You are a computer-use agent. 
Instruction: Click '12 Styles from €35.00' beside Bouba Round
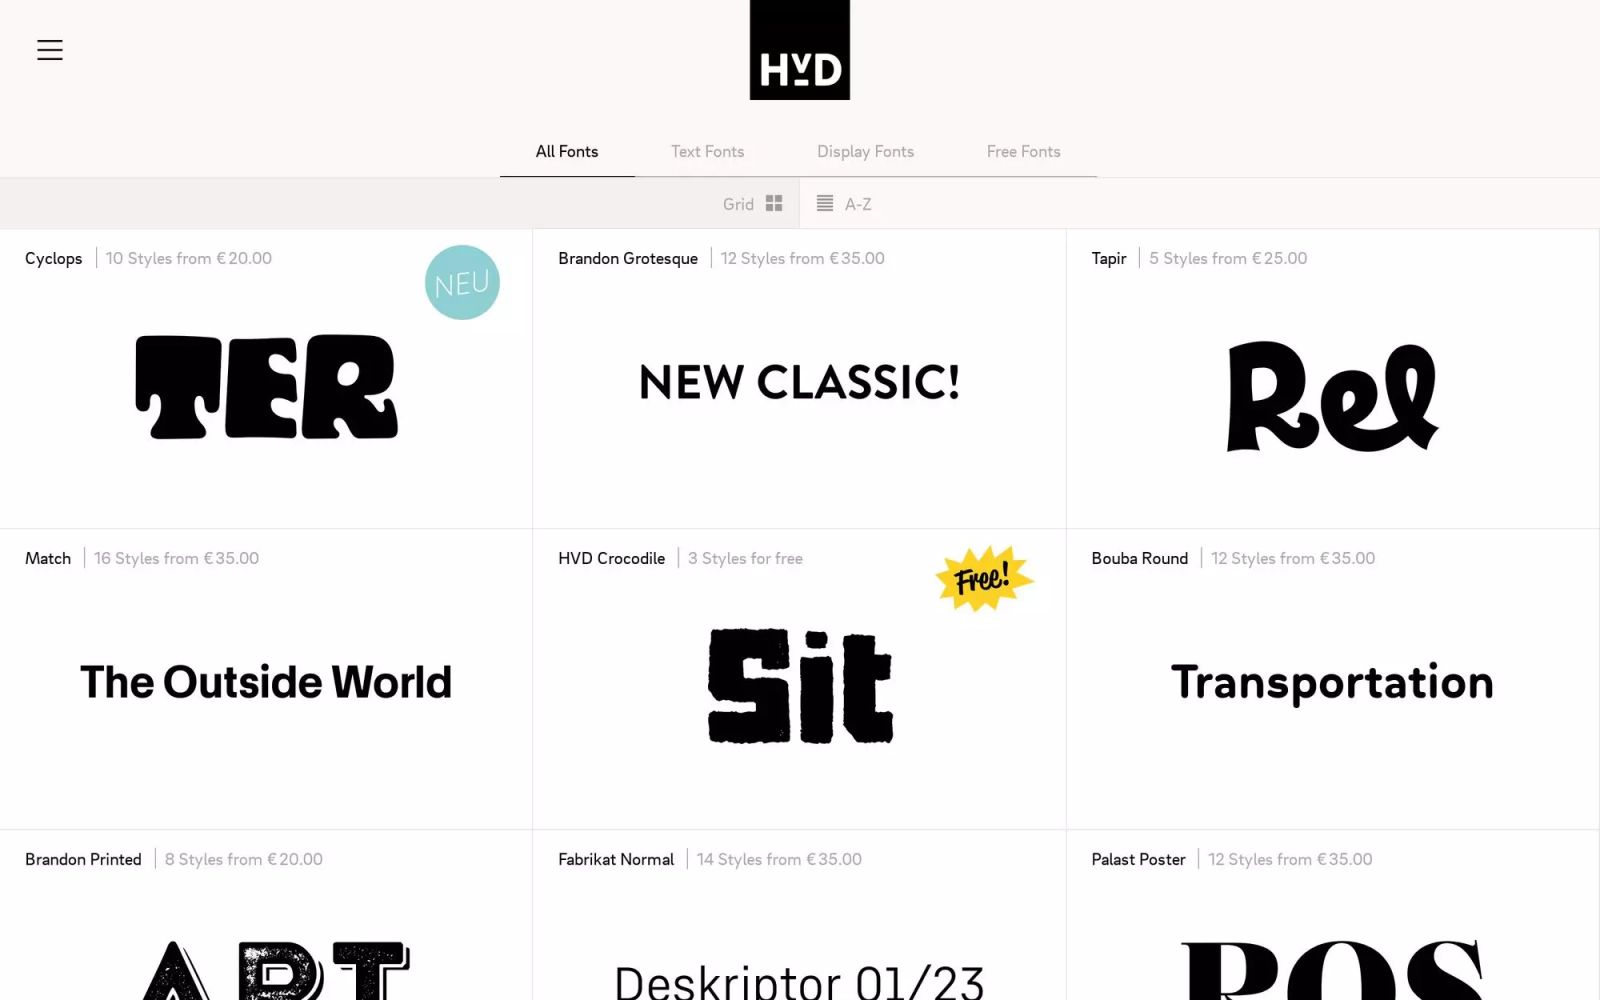click(1293, 559)
